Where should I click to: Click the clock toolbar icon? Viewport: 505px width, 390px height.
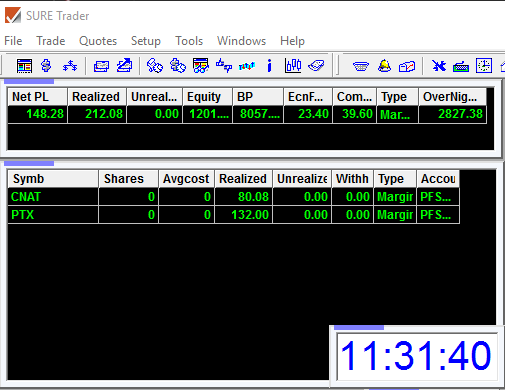coord(484,66)
